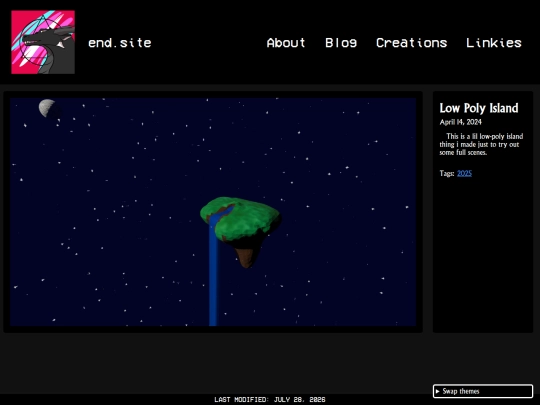Expand the Swap themes disclosure

pyautogui.click(x=483, y=391)
